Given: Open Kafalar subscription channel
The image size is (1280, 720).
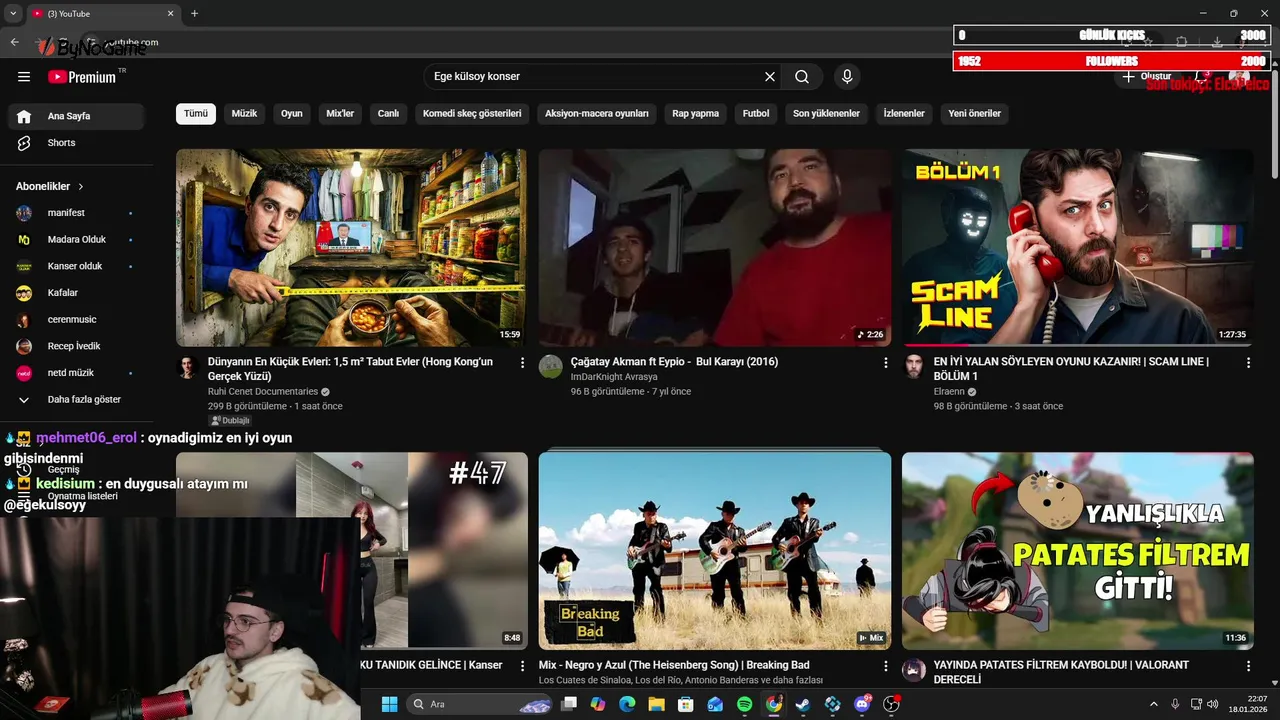Looking at the screenshot, I should point(76,293).
